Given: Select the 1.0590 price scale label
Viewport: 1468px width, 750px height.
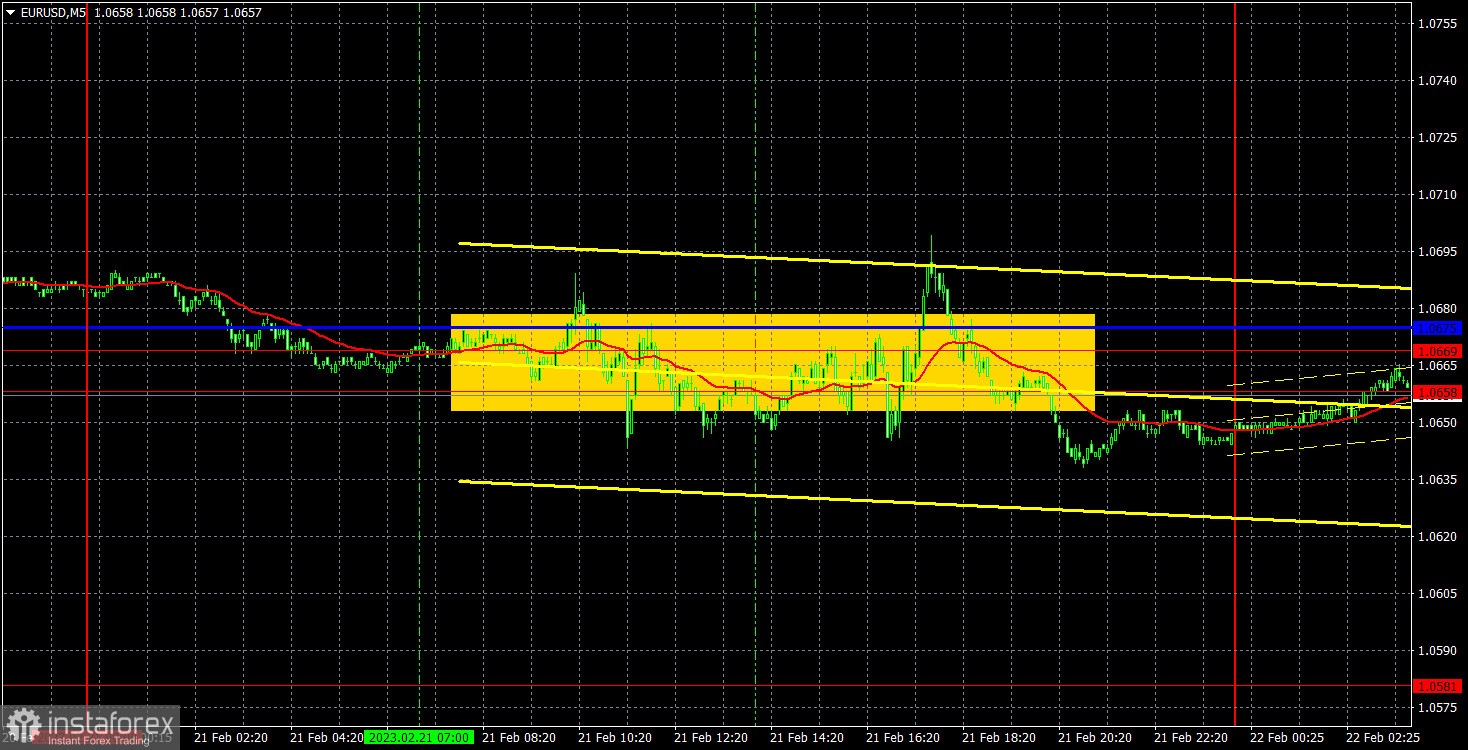Looking at the screenshot, I should (1436, 651).
